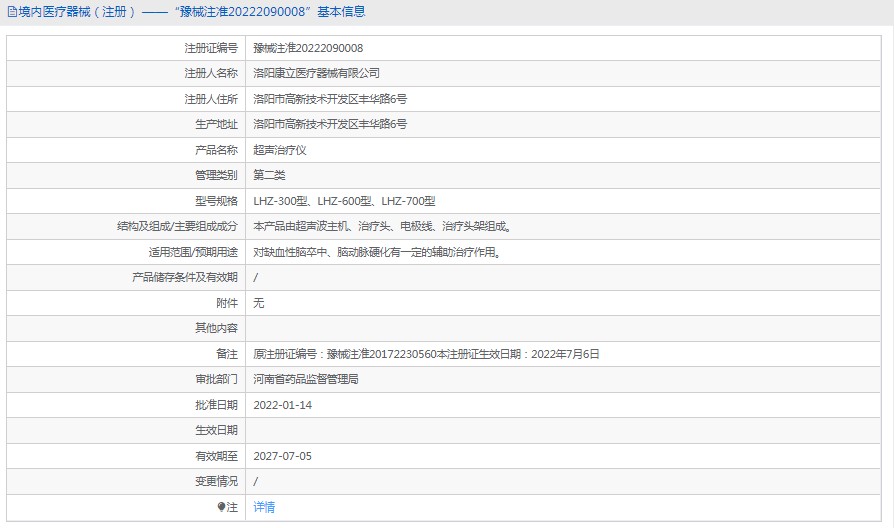
Task: Click the 变更情况 row label
Action: (216, 481)
